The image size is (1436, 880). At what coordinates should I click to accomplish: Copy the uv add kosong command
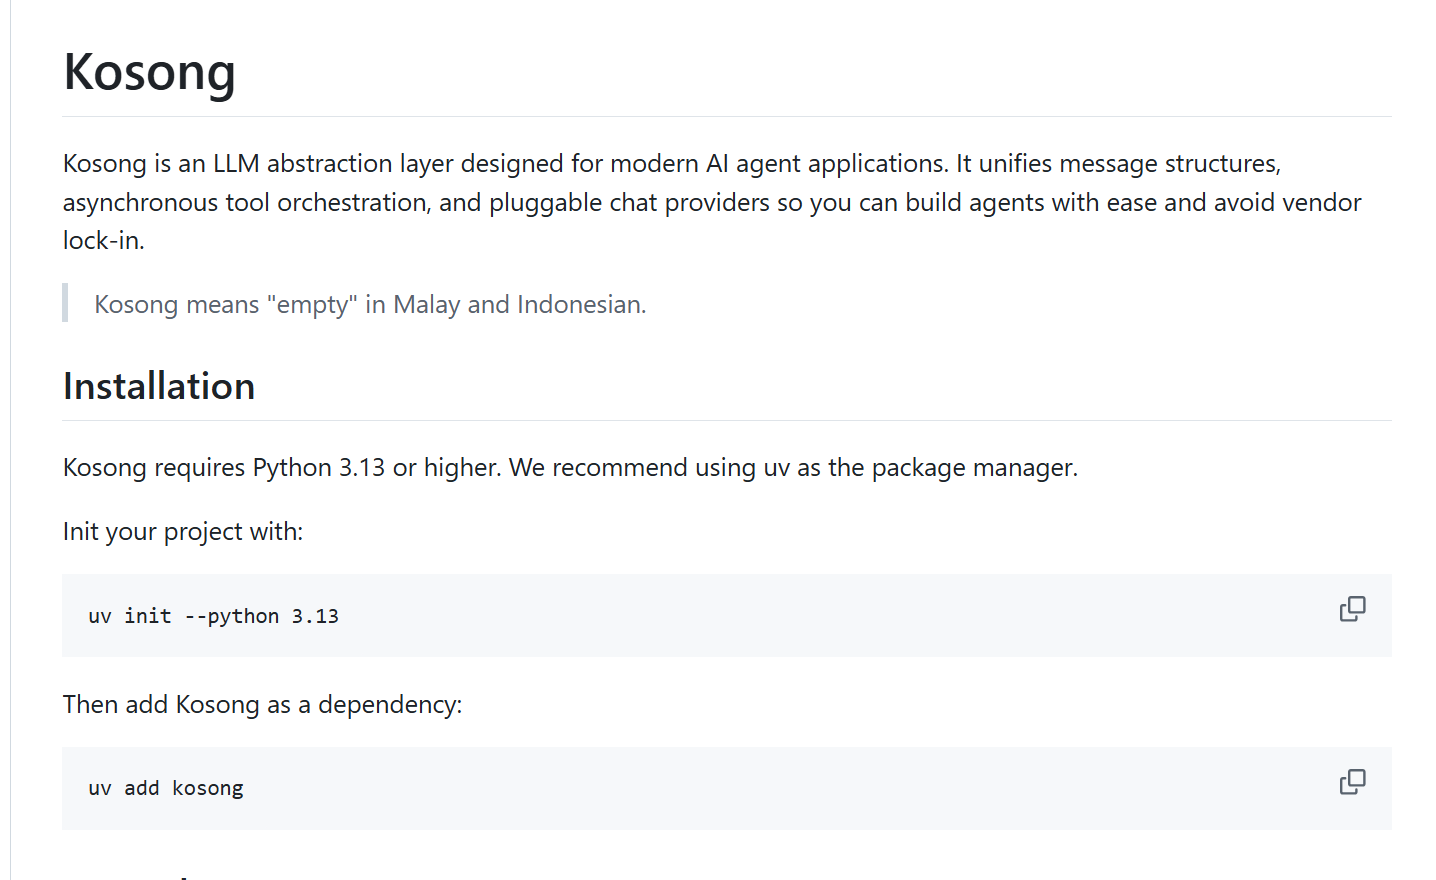[x=1352, y=782]
